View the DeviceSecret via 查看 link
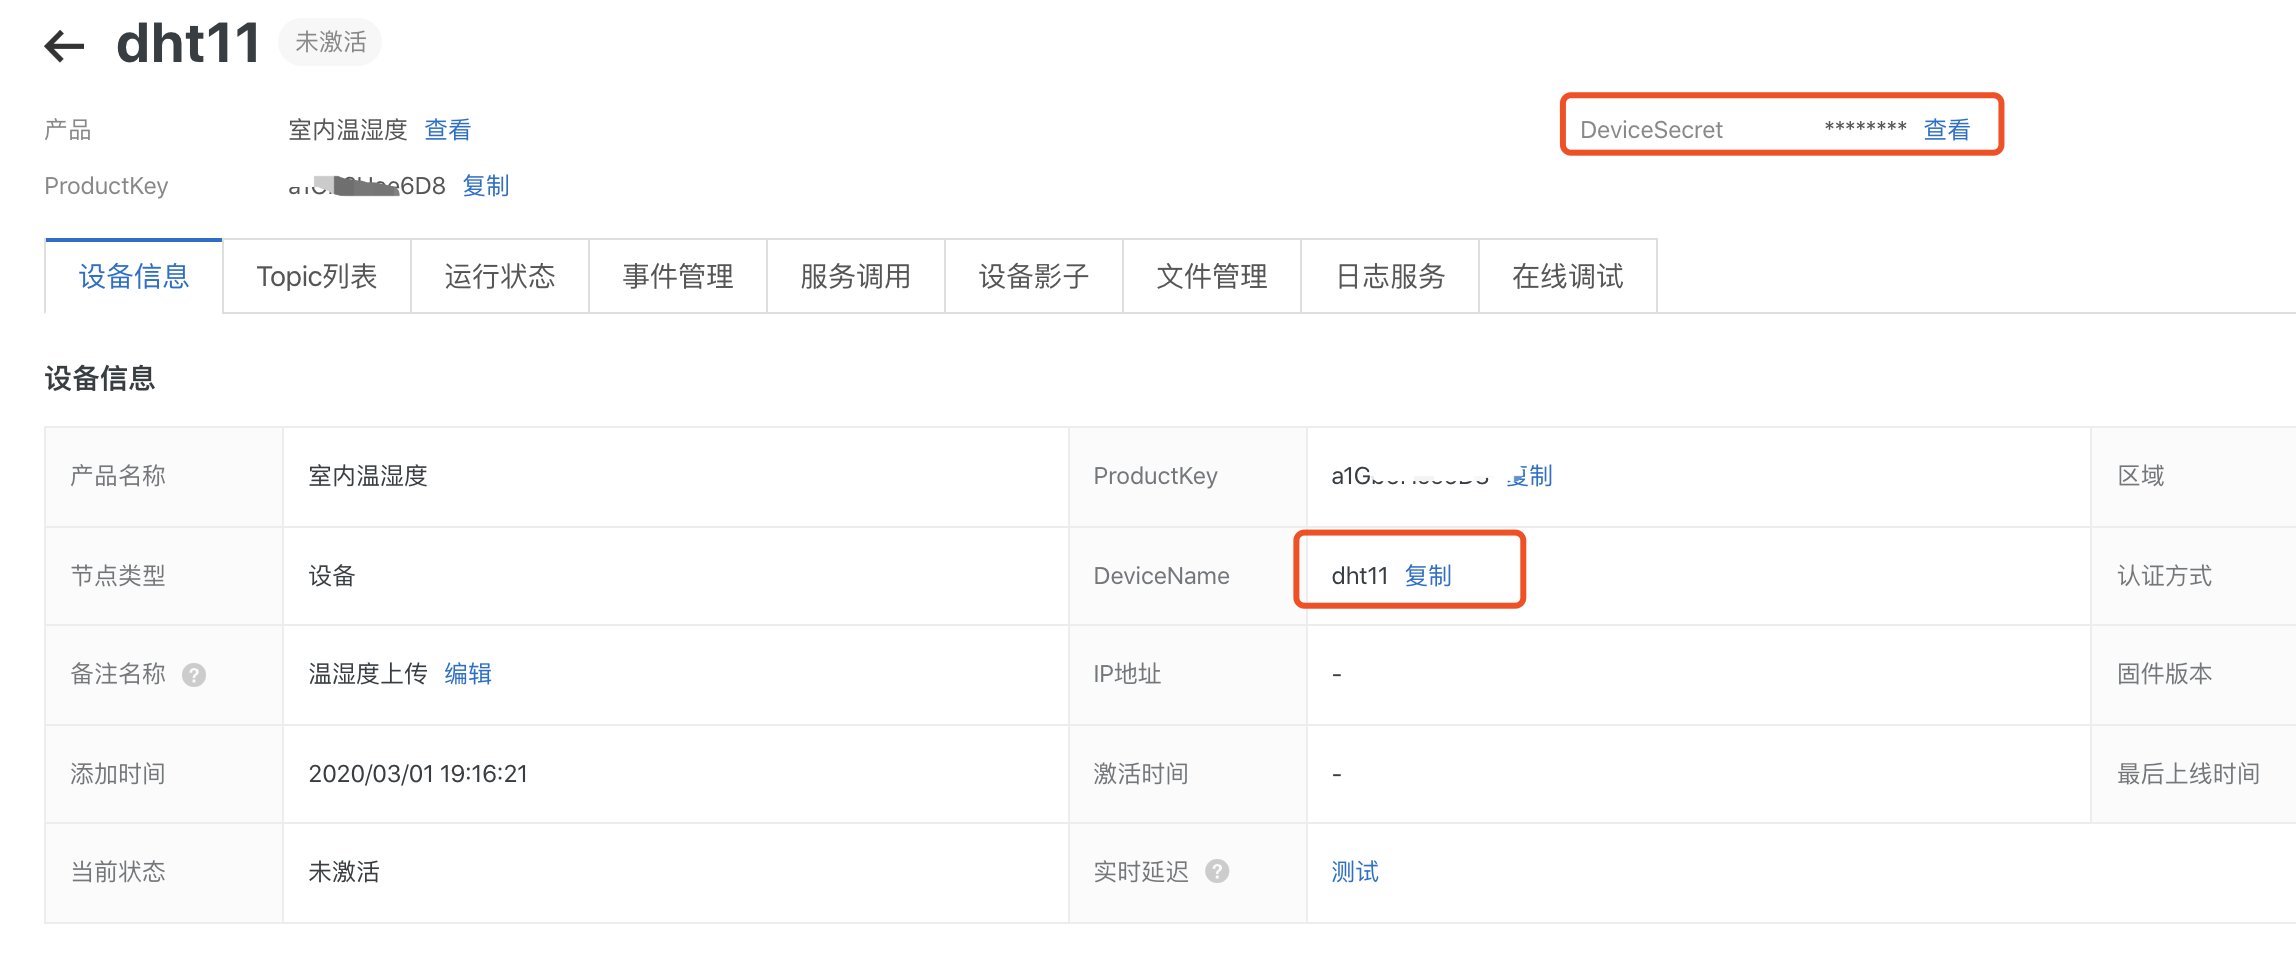Image resolution: width=2296 pixels, height=980 pixels. click(x=1946, y=130)
